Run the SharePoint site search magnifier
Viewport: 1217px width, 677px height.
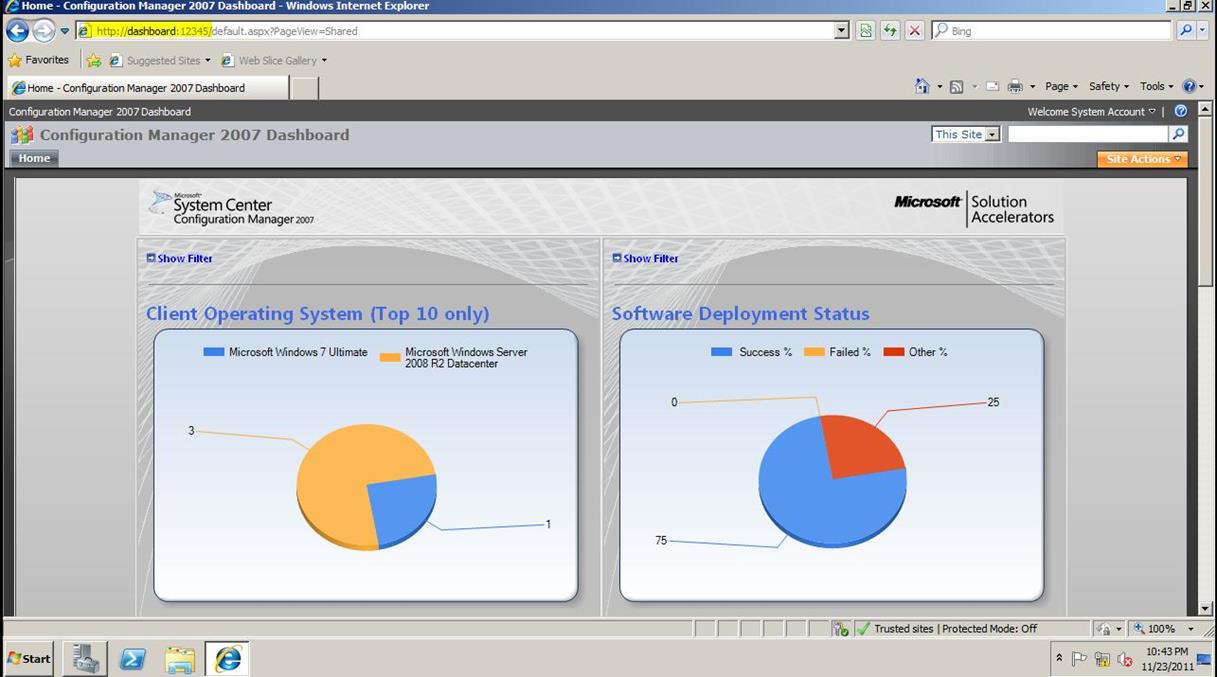click(x=1178, y=134)
